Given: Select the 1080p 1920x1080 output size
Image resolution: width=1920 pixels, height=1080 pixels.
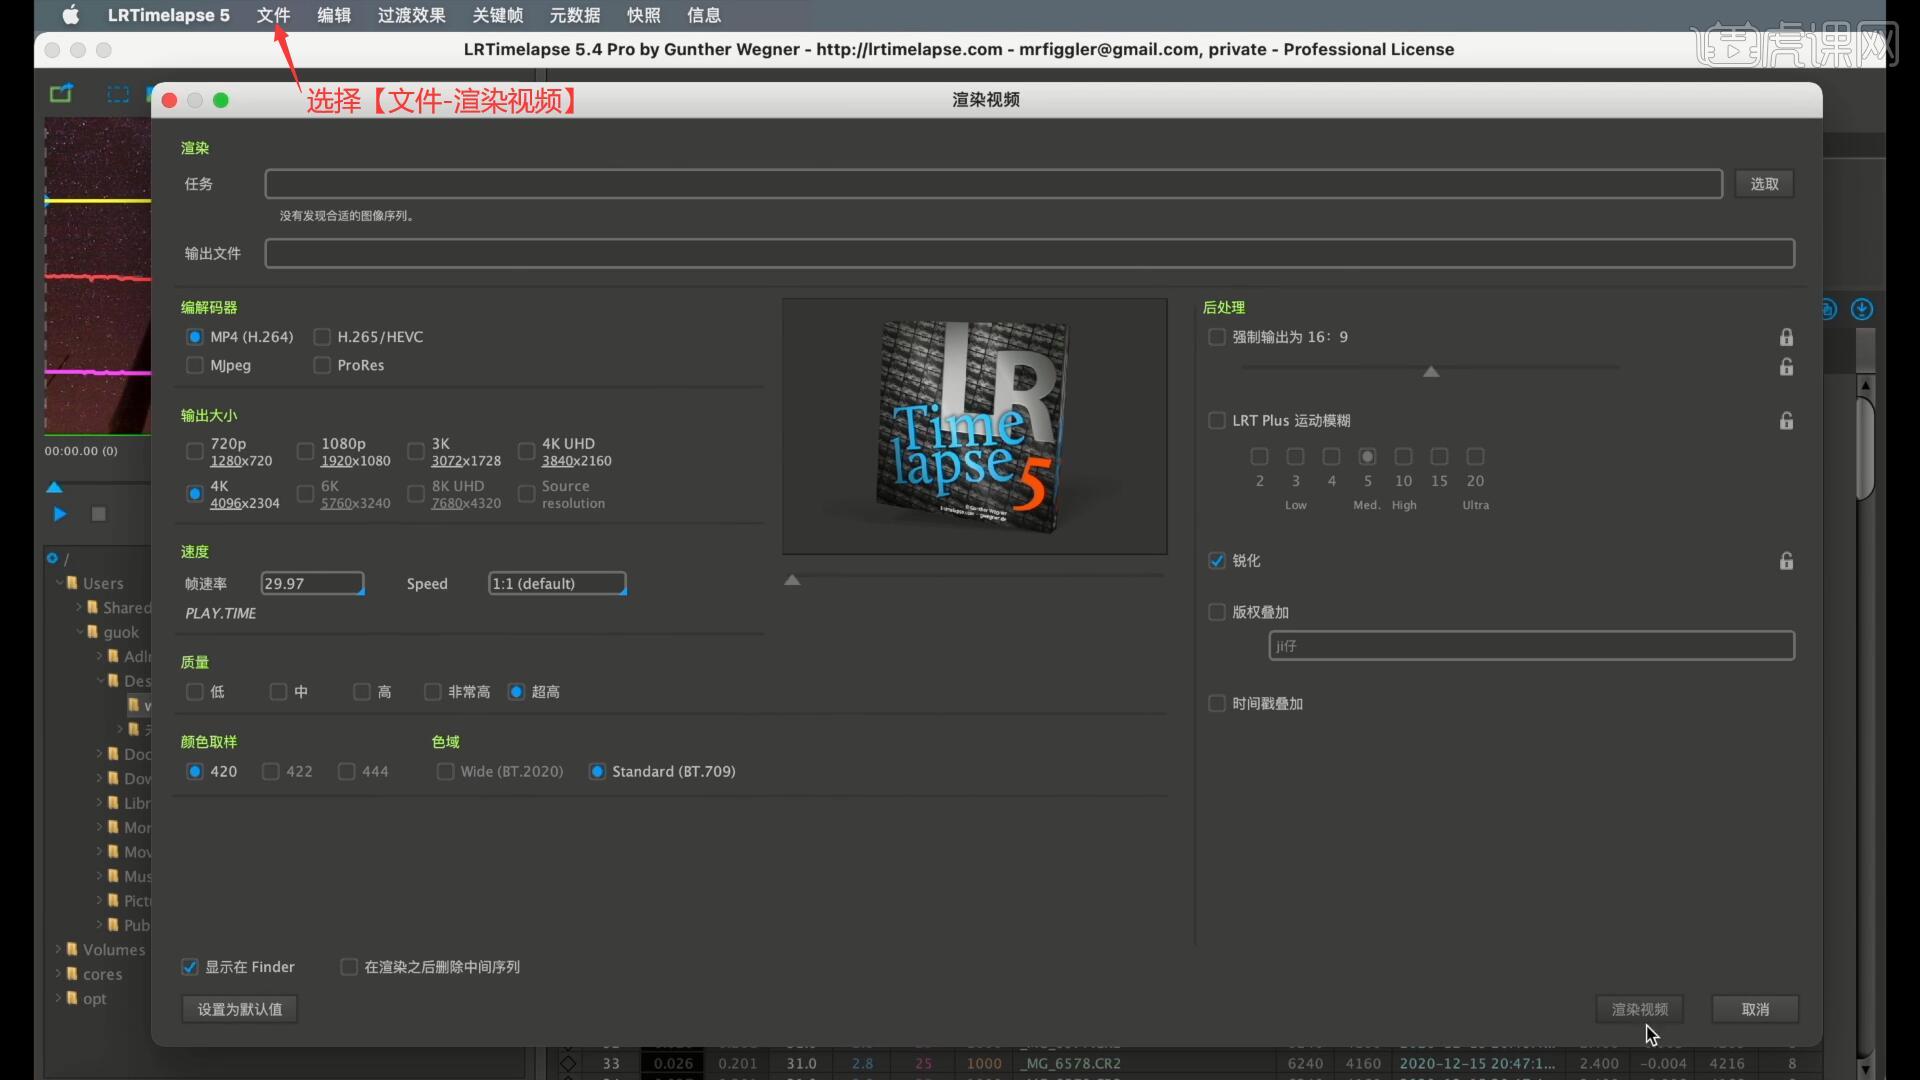Looking at the screenshot, I should [x=305, y=452].
